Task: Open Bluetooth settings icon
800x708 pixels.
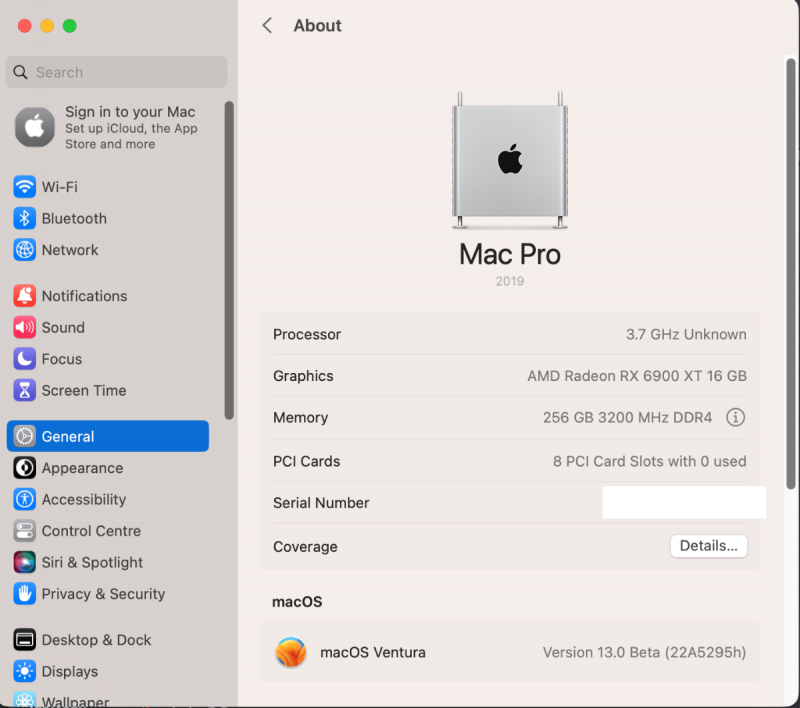Action: (x=25, y=219)
